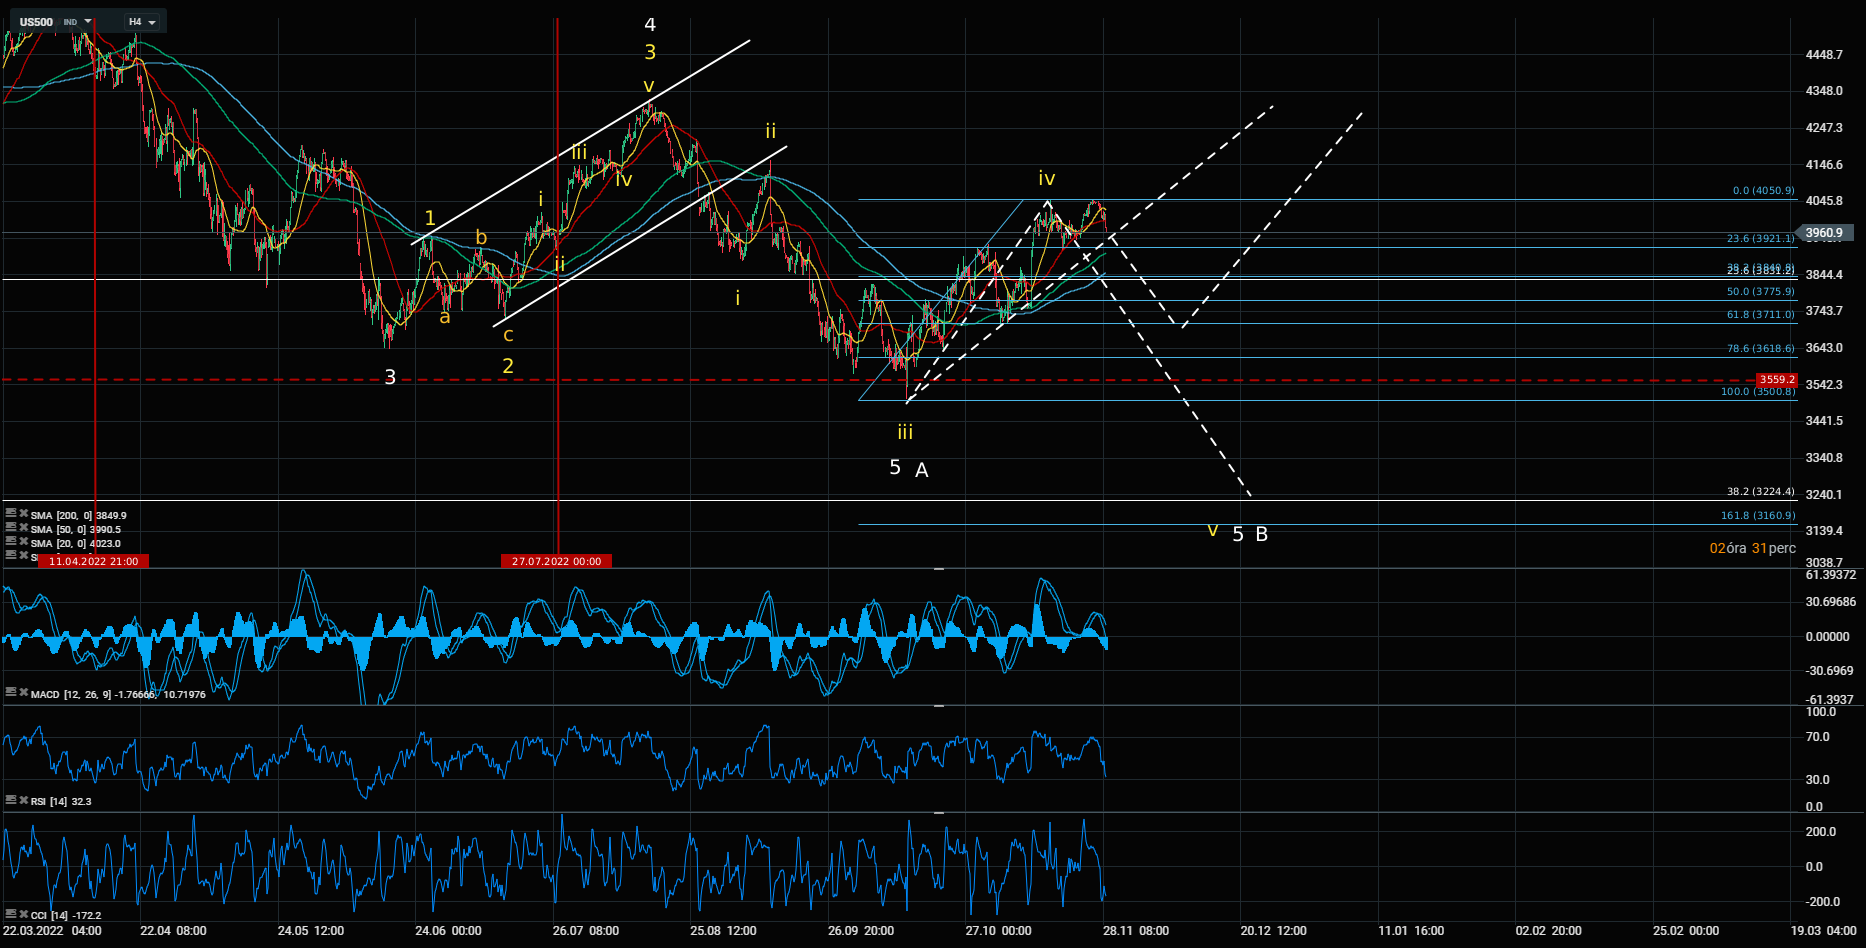
Task: Remove the SMA 200 indicator
Action: pos(23,514)
